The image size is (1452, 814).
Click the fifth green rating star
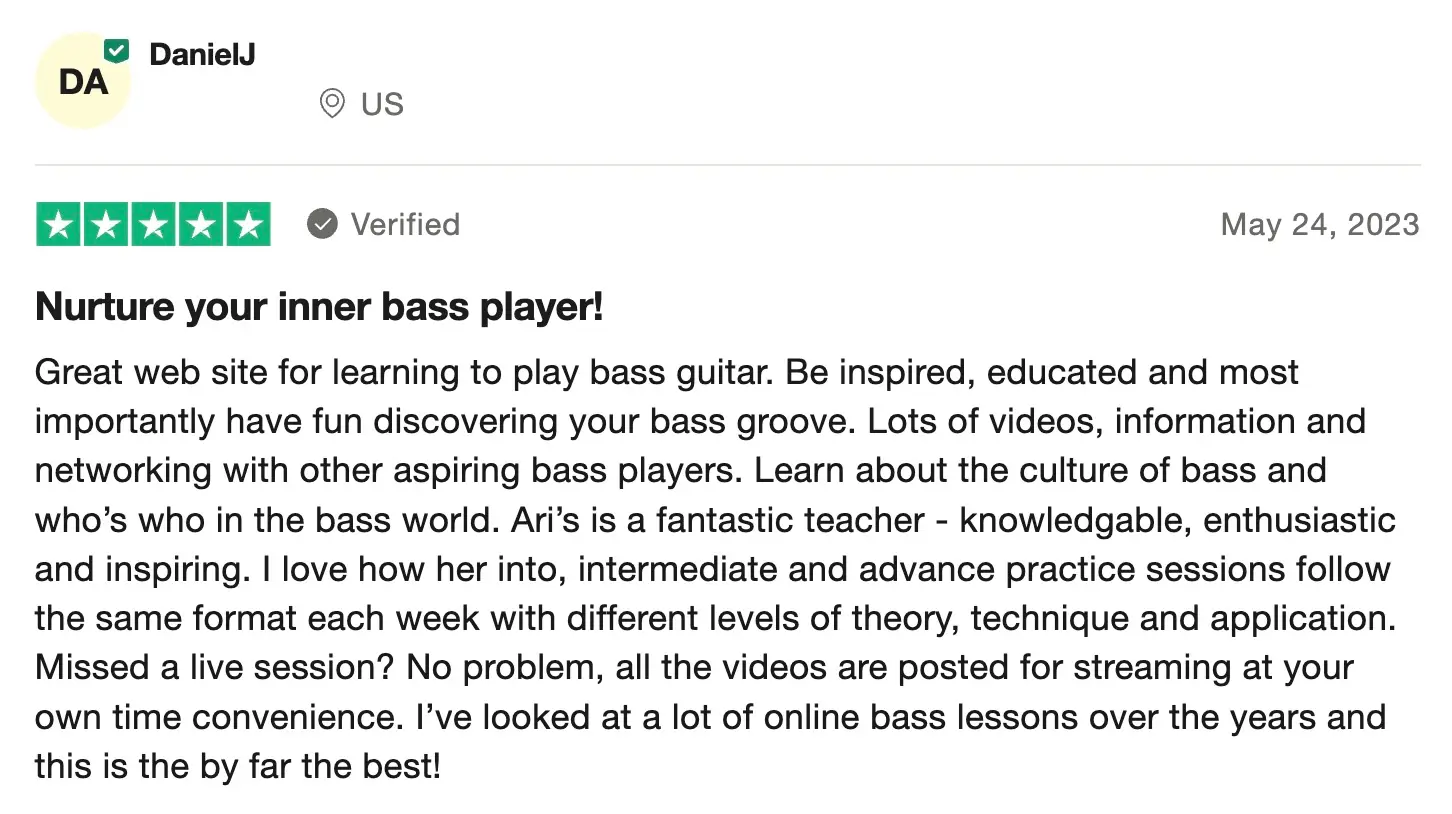pyautogui.click(x=247, y=224)
